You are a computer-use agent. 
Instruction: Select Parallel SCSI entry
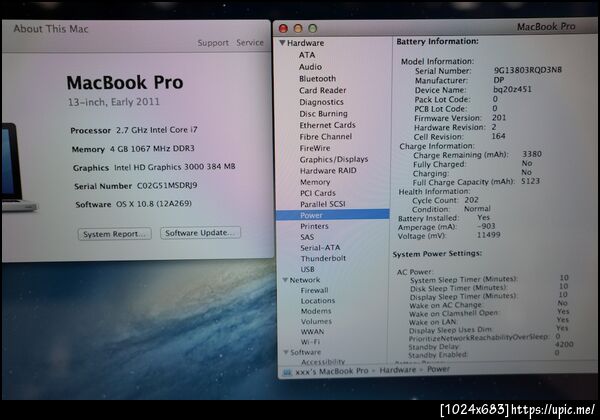pos(323,204)
